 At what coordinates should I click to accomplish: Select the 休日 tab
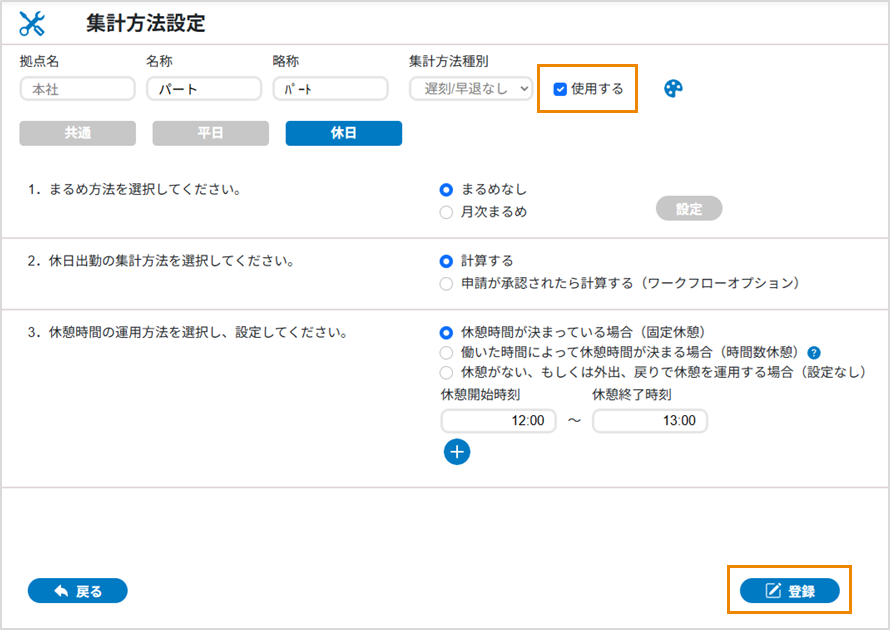click(343, 133)
